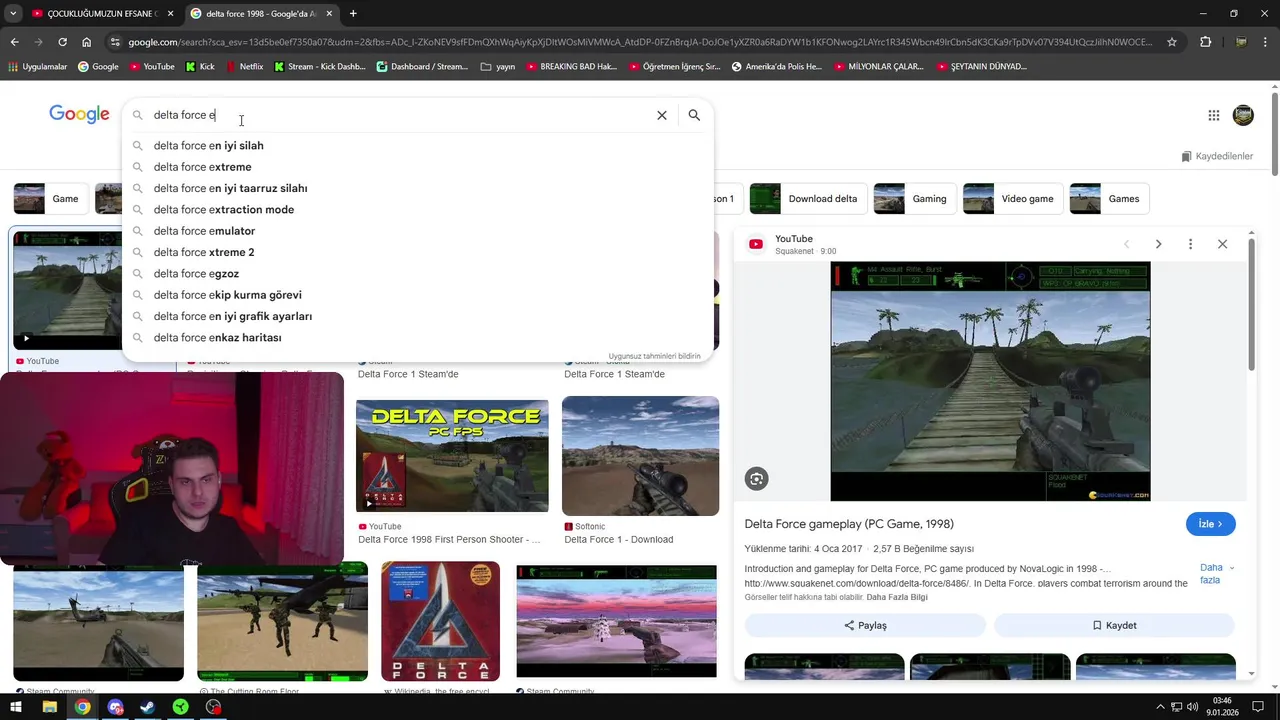Open Stream - Kick Dashboard bookmark

319,67
